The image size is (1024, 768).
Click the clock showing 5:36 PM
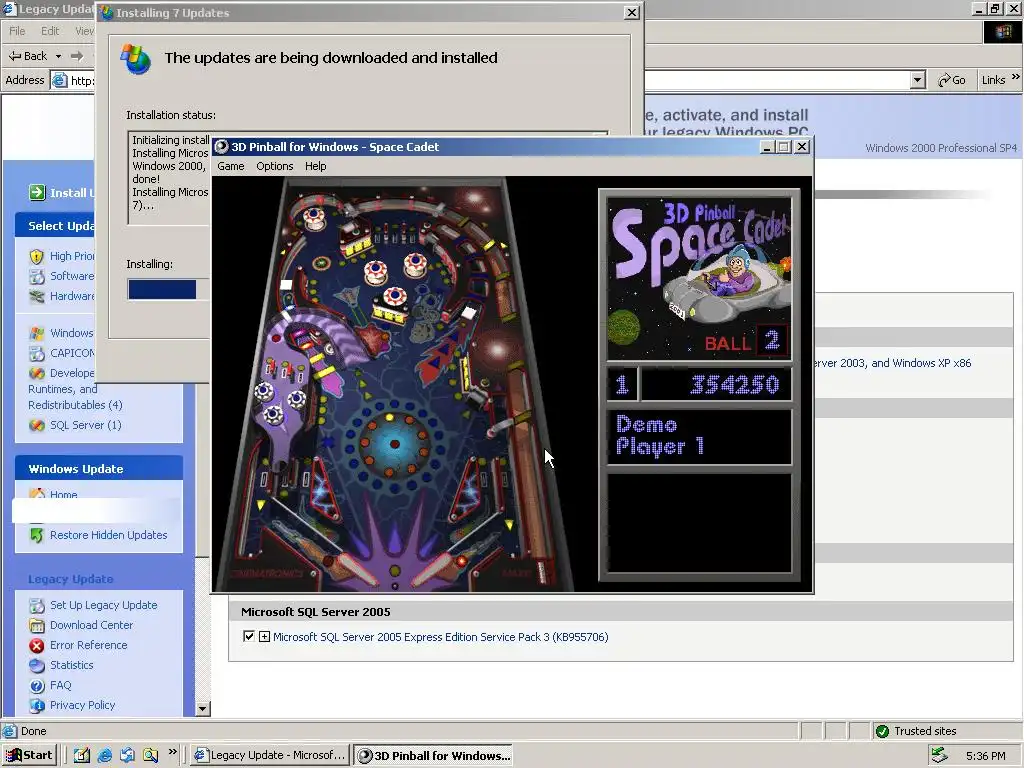985,756
